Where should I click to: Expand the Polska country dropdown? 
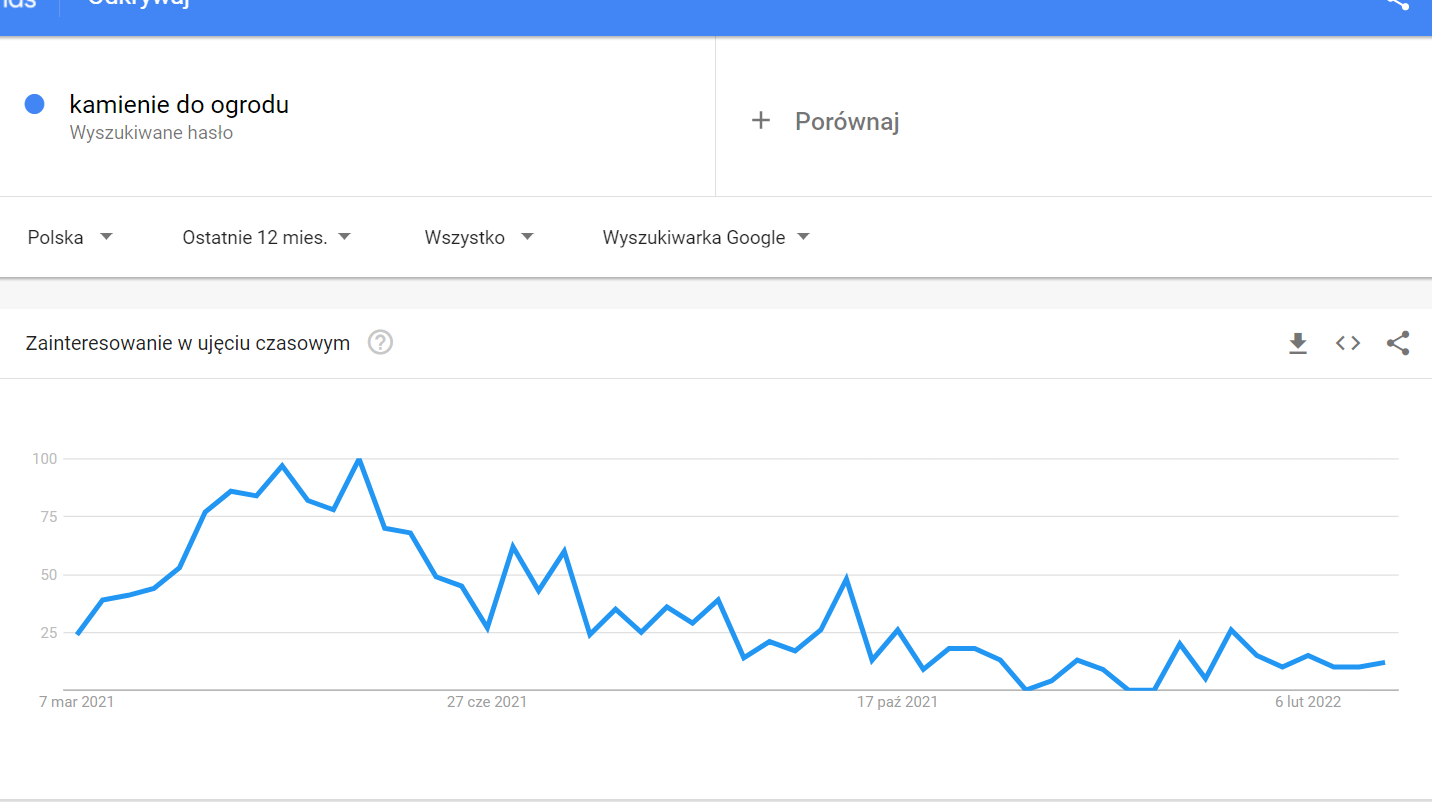71,237
